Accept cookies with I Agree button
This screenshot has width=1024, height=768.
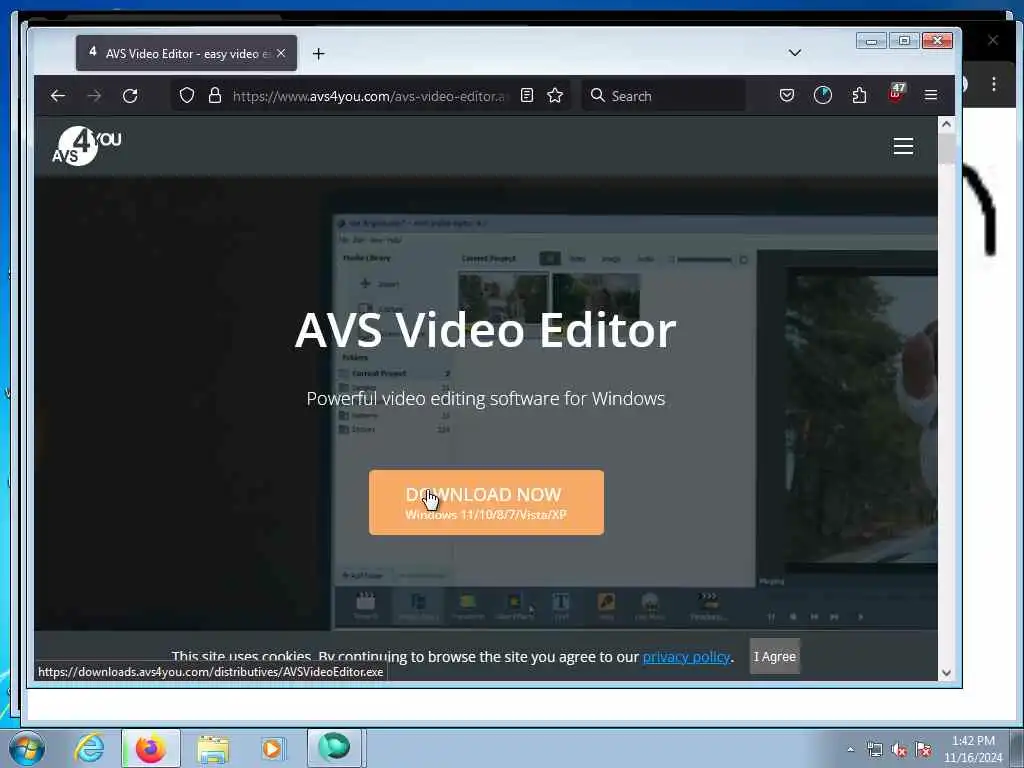[x=775, y=656]
